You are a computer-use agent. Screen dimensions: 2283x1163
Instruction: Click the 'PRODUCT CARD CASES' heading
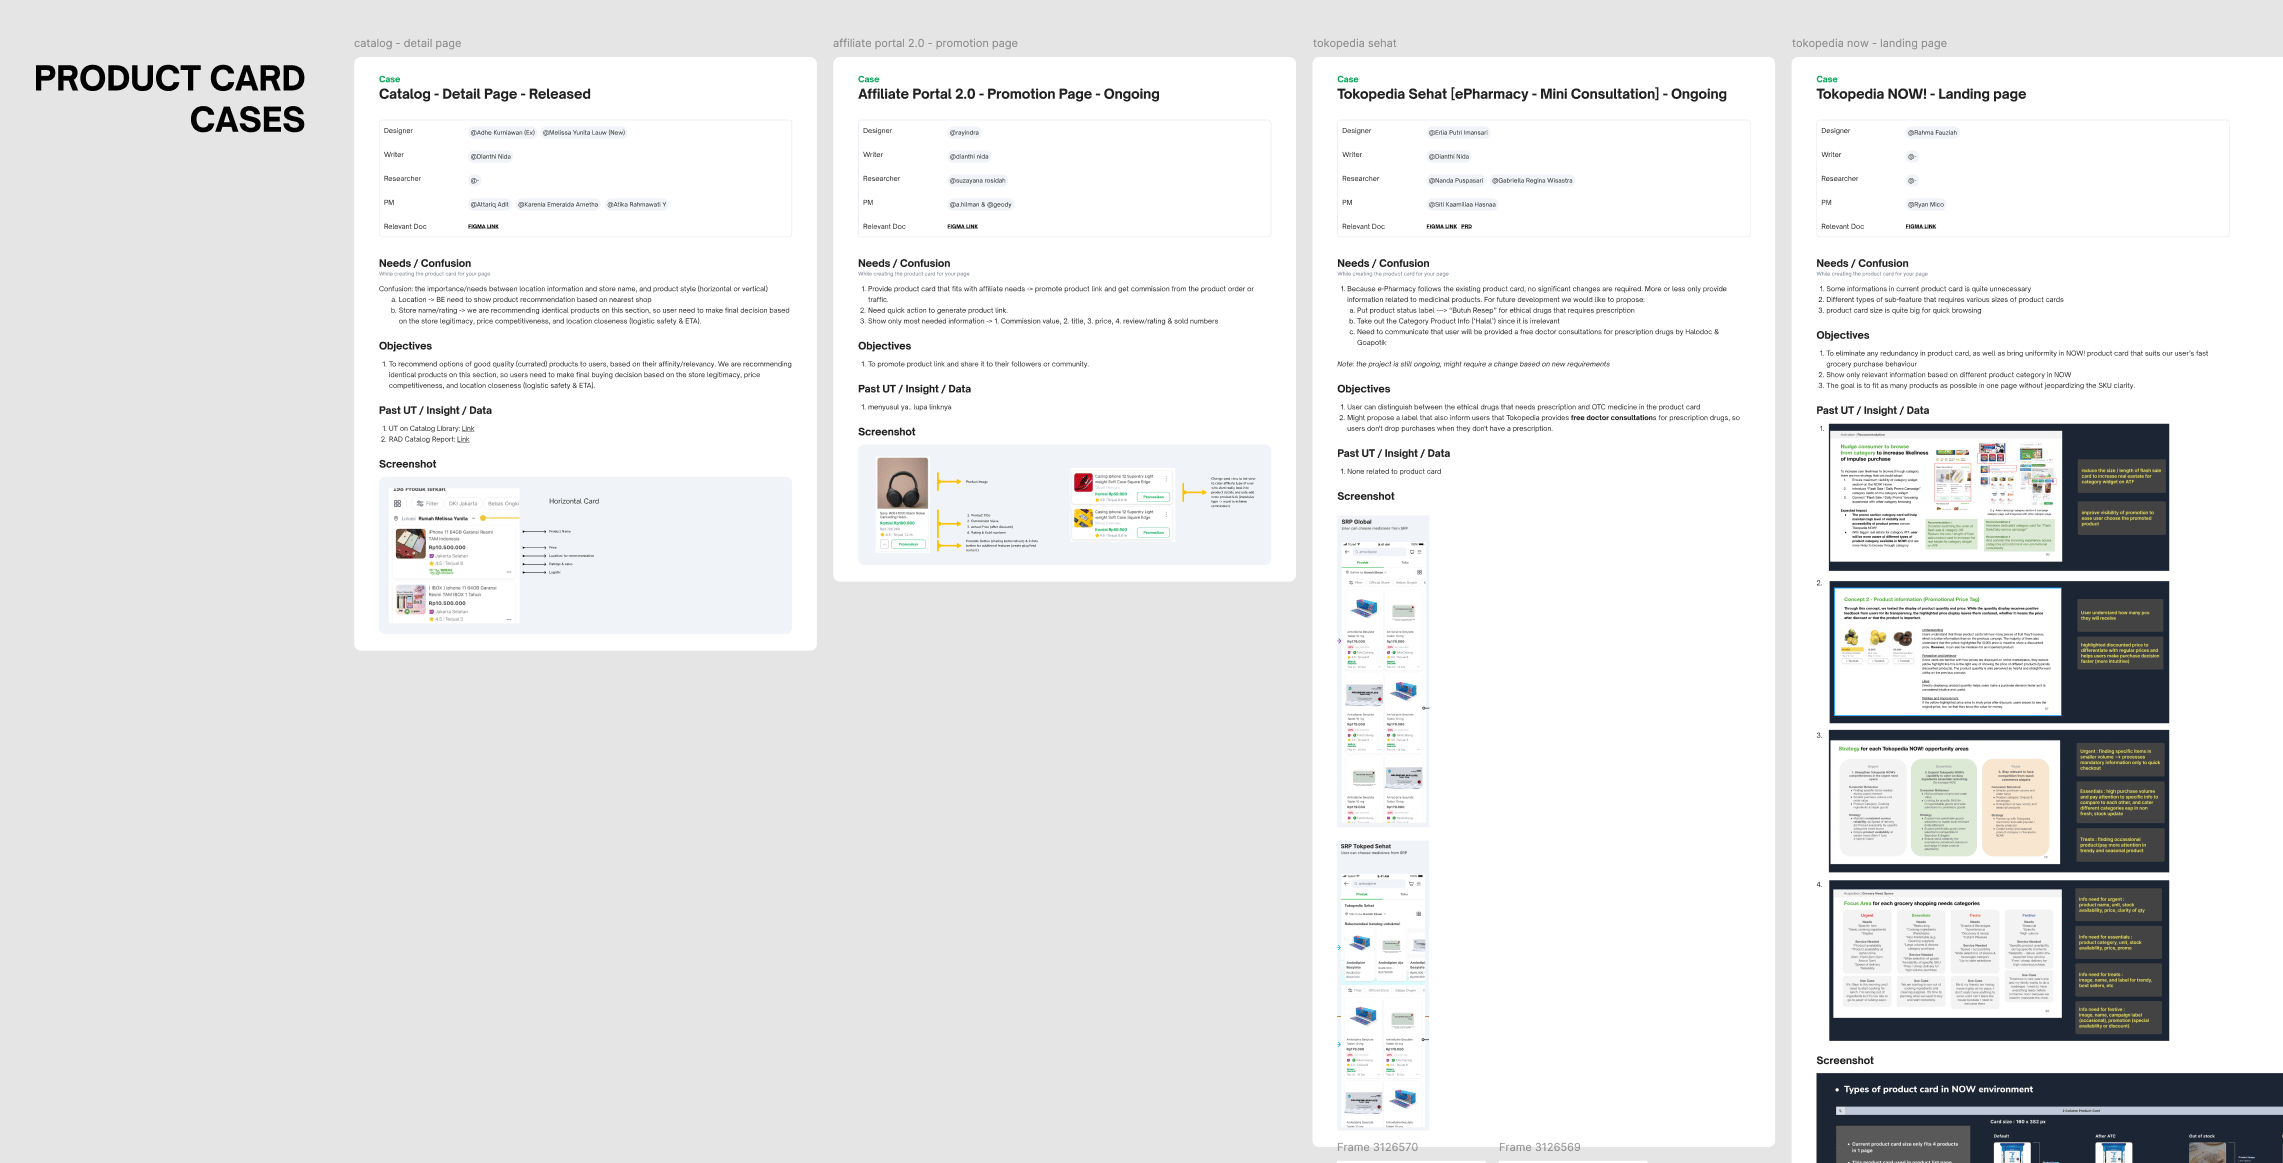(x=170, y=99)
